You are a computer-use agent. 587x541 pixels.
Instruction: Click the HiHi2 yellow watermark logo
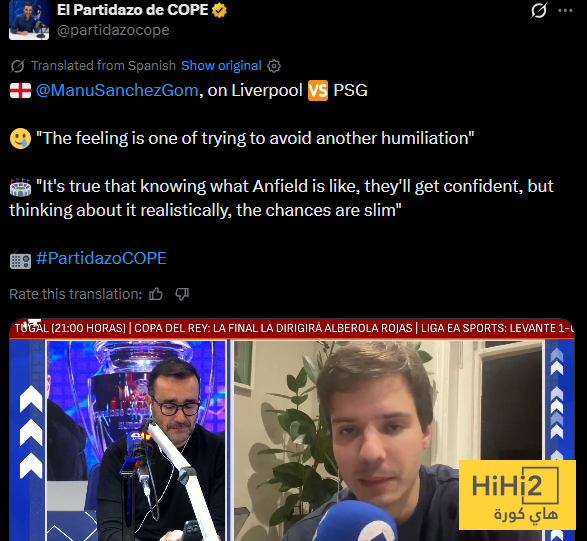[x=517, y=495]
